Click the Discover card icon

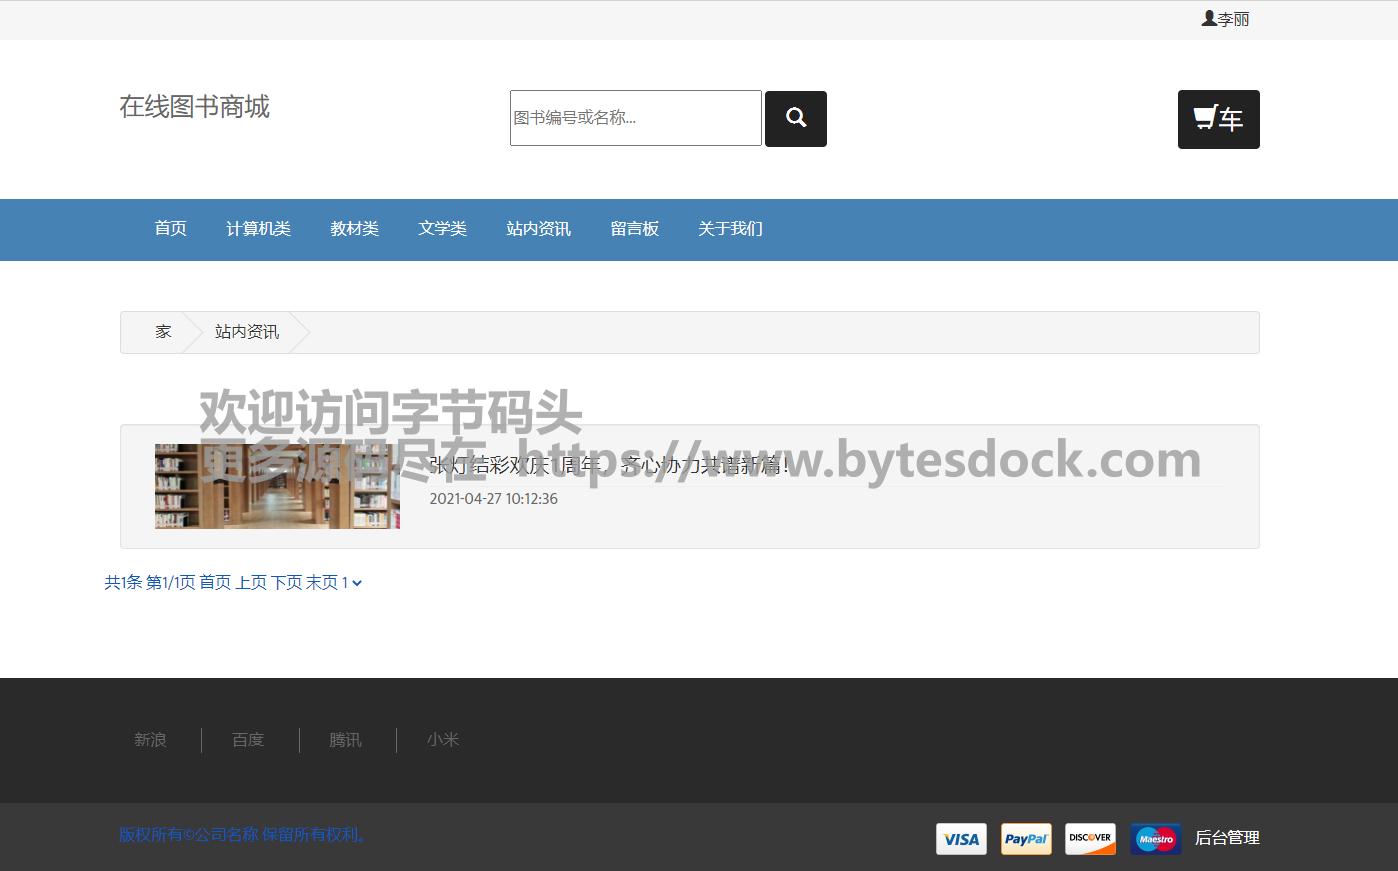pos(1090,839)
